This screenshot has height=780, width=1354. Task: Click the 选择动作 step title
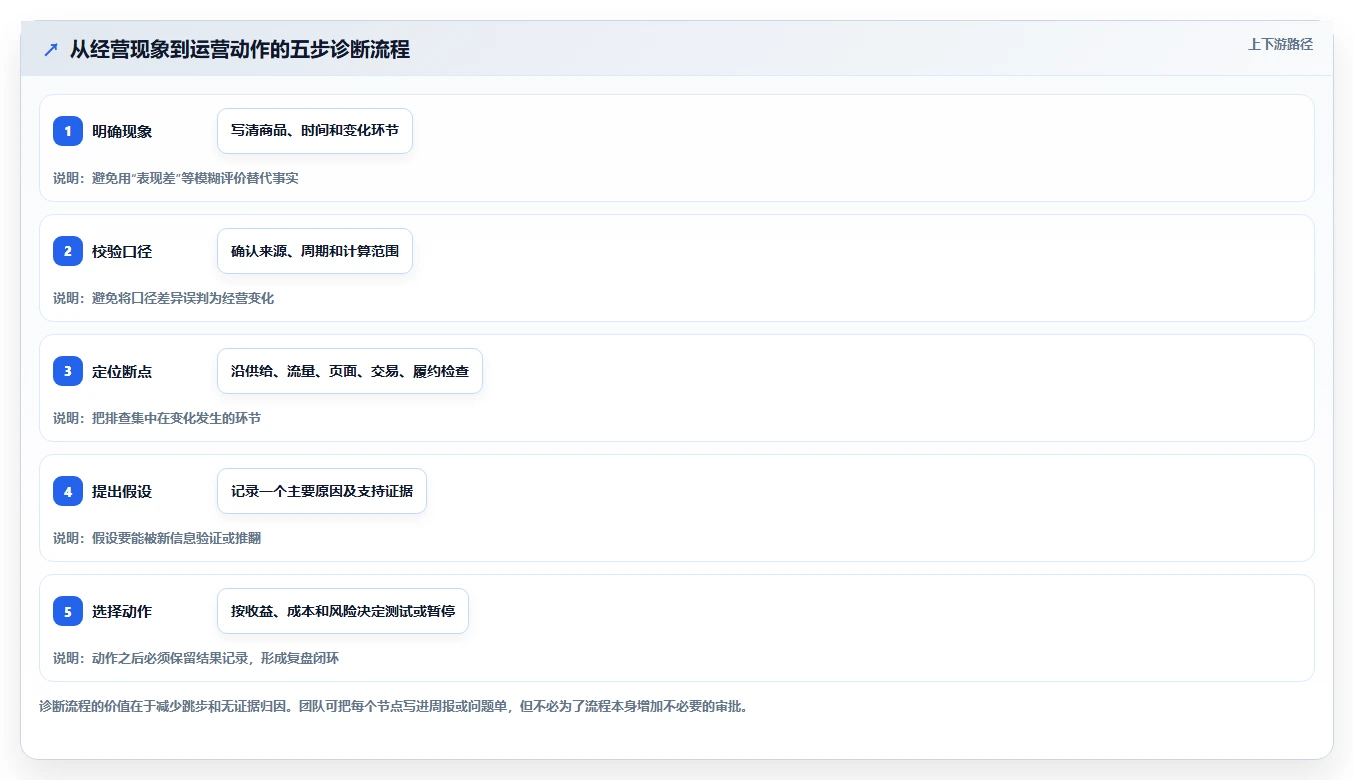[122, 611]
